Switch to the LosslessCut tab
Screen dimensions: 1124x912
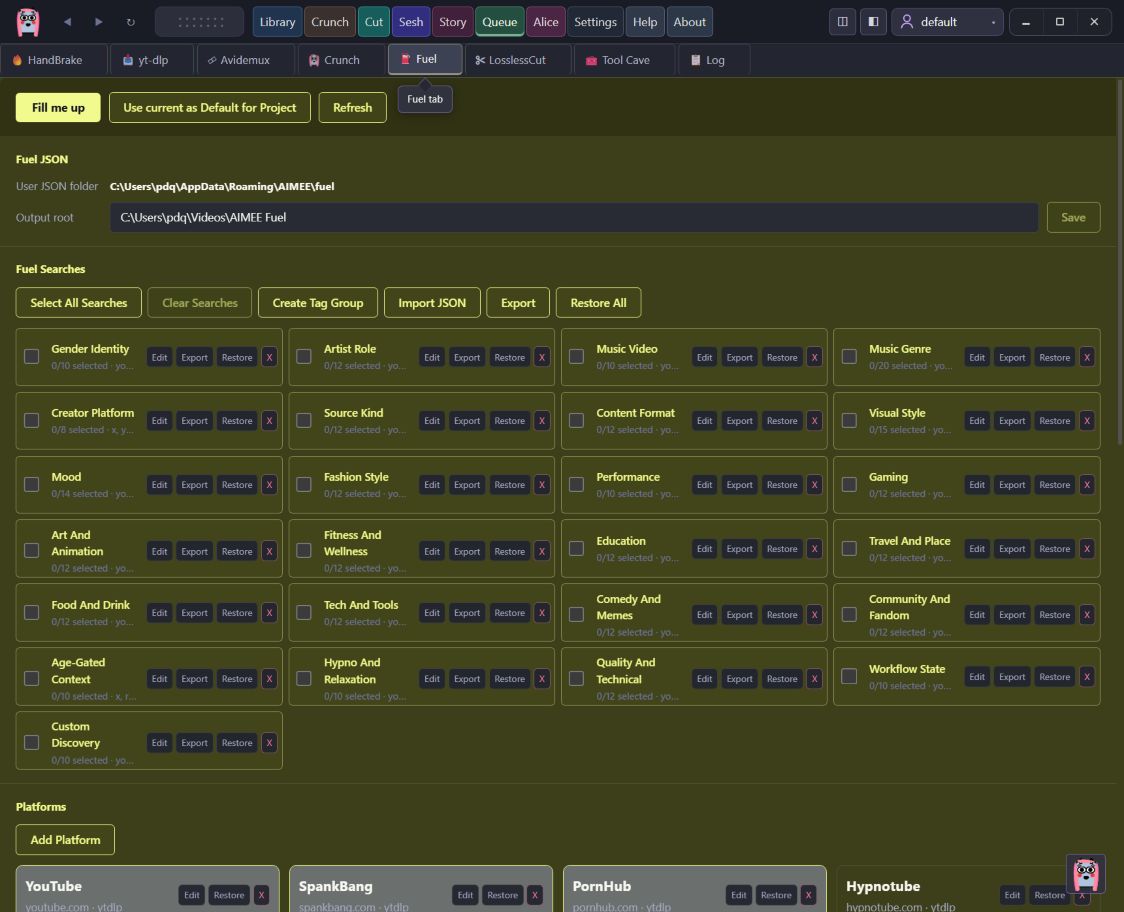(x=518, y=60)
